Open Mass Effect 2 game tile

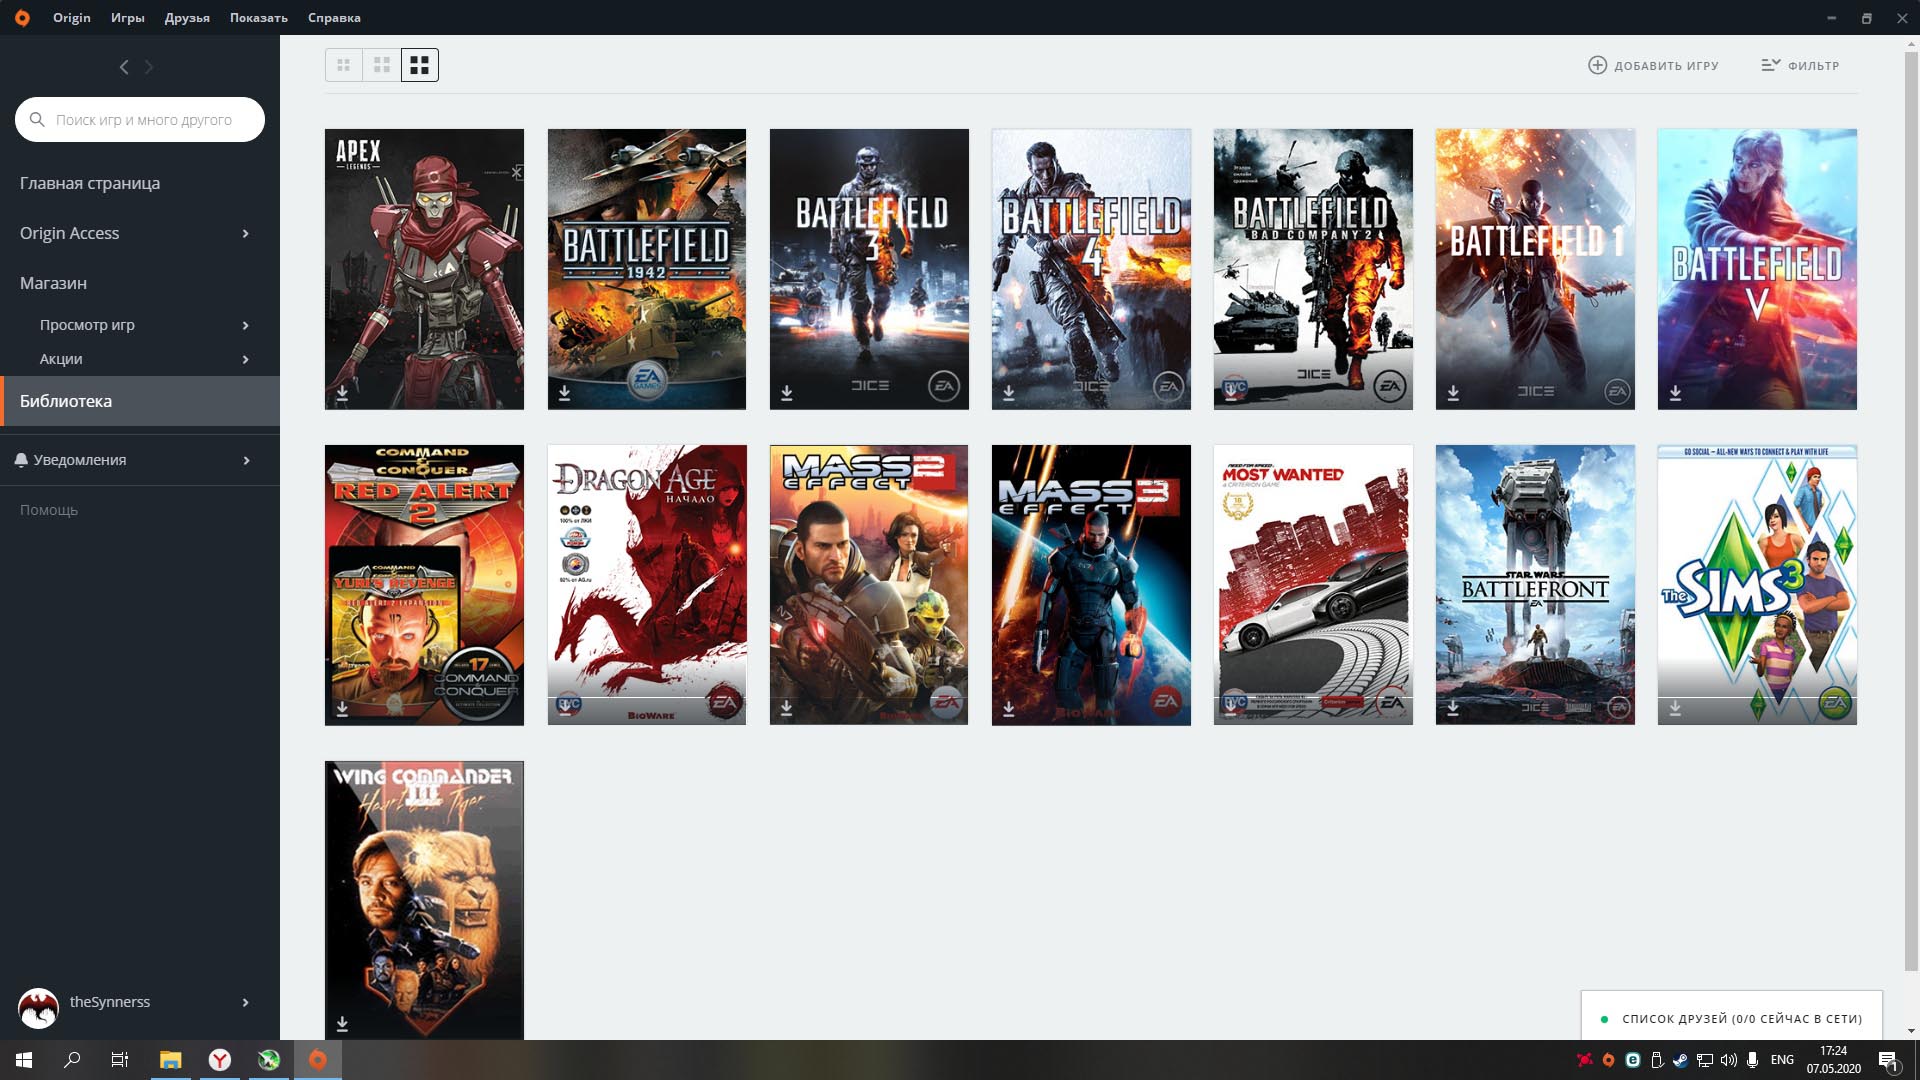point(869,585)
